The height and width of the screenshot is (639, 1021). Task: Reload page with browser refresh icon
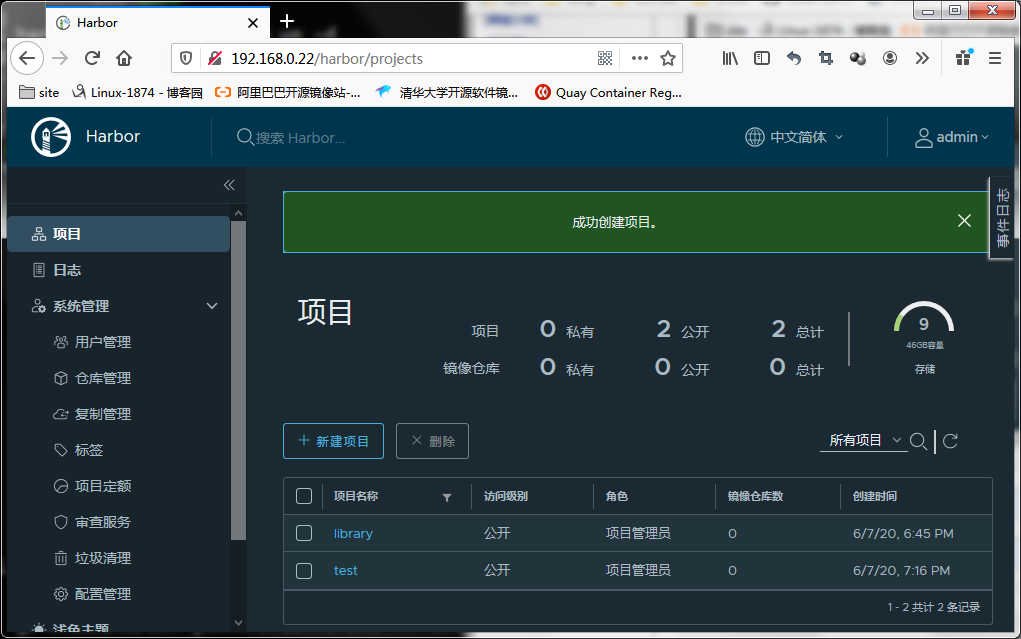coord(92,59)
